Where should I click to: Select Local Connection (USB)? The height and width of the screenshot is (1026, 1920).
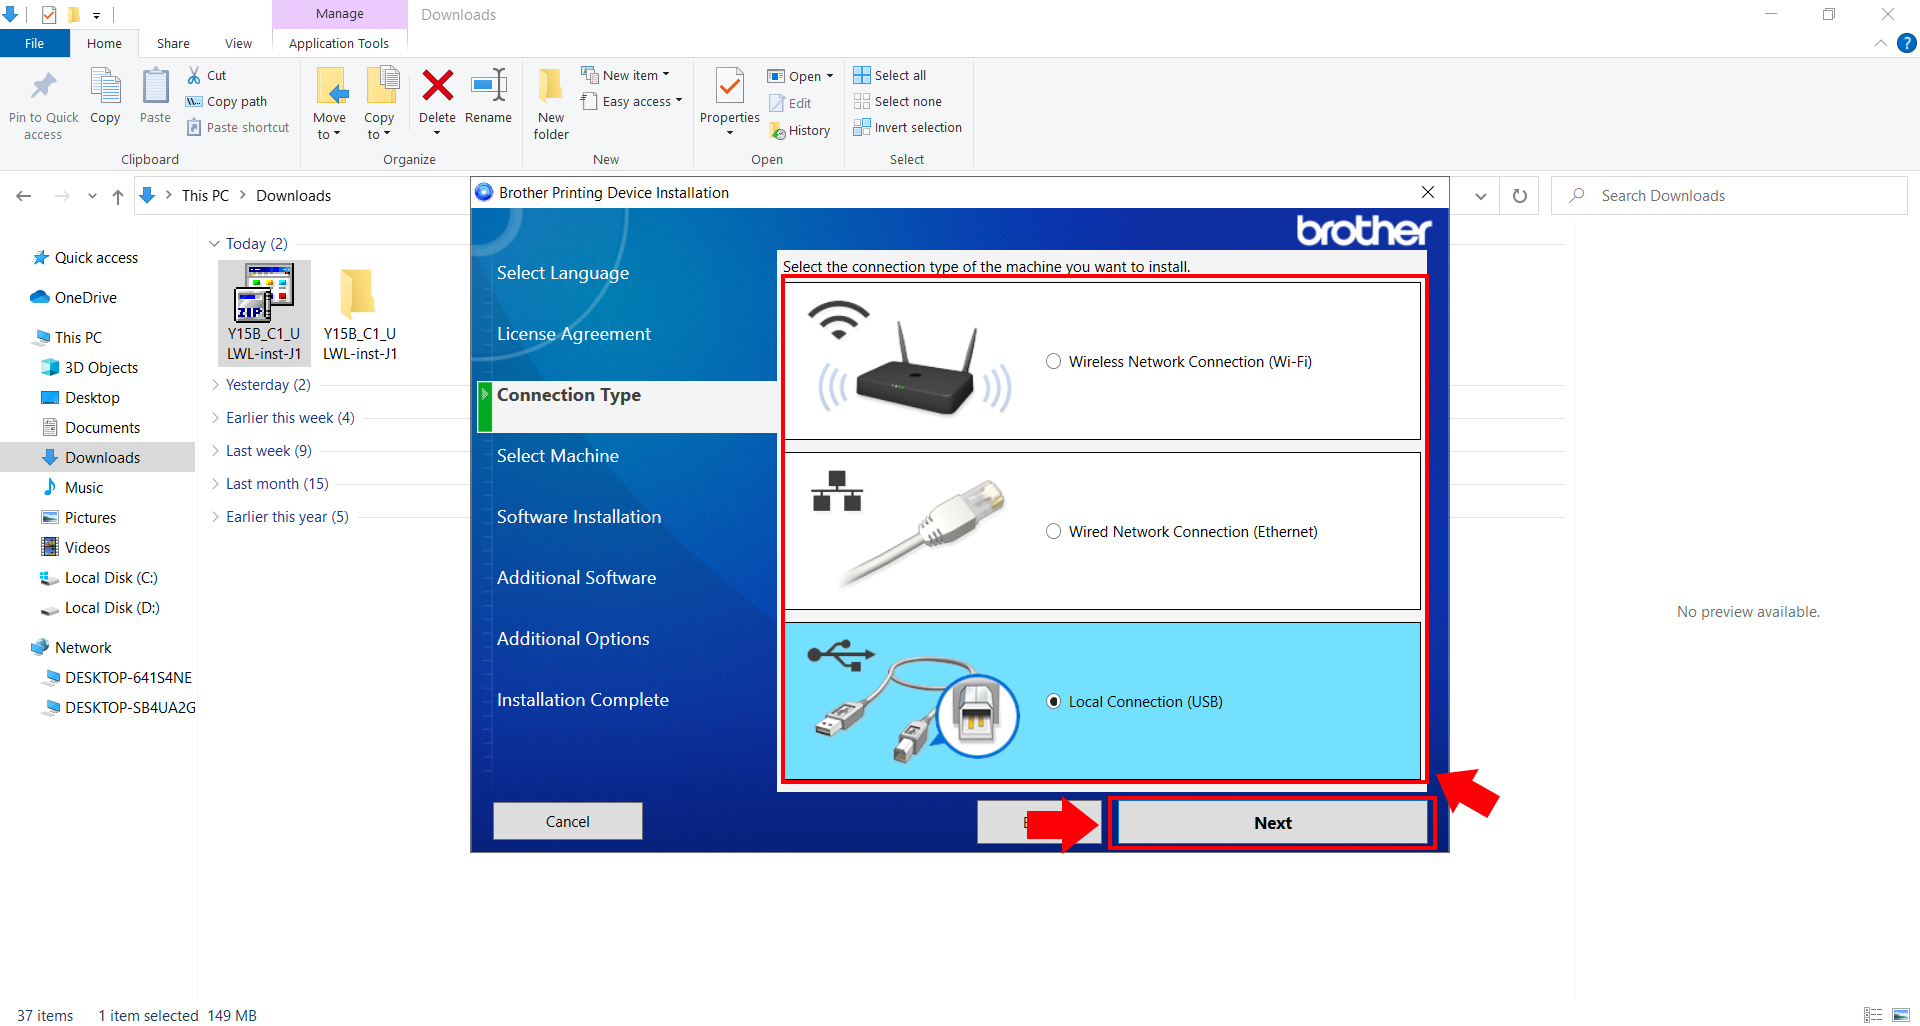[x=1053, y=701]
